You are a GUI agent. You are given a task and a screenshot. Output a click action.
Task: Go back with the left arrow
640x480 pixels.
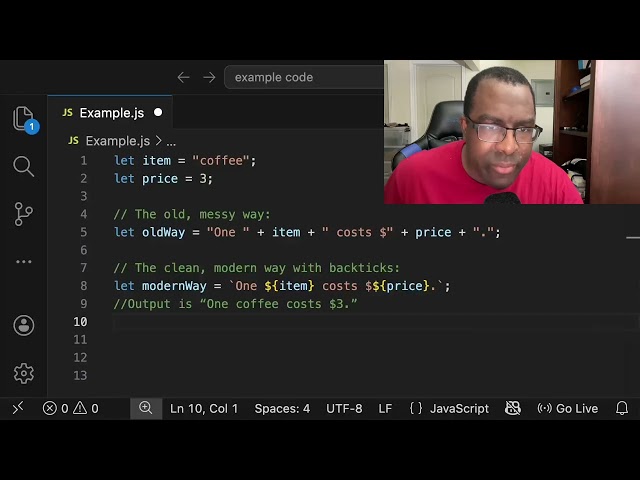(x=183, y=77)
